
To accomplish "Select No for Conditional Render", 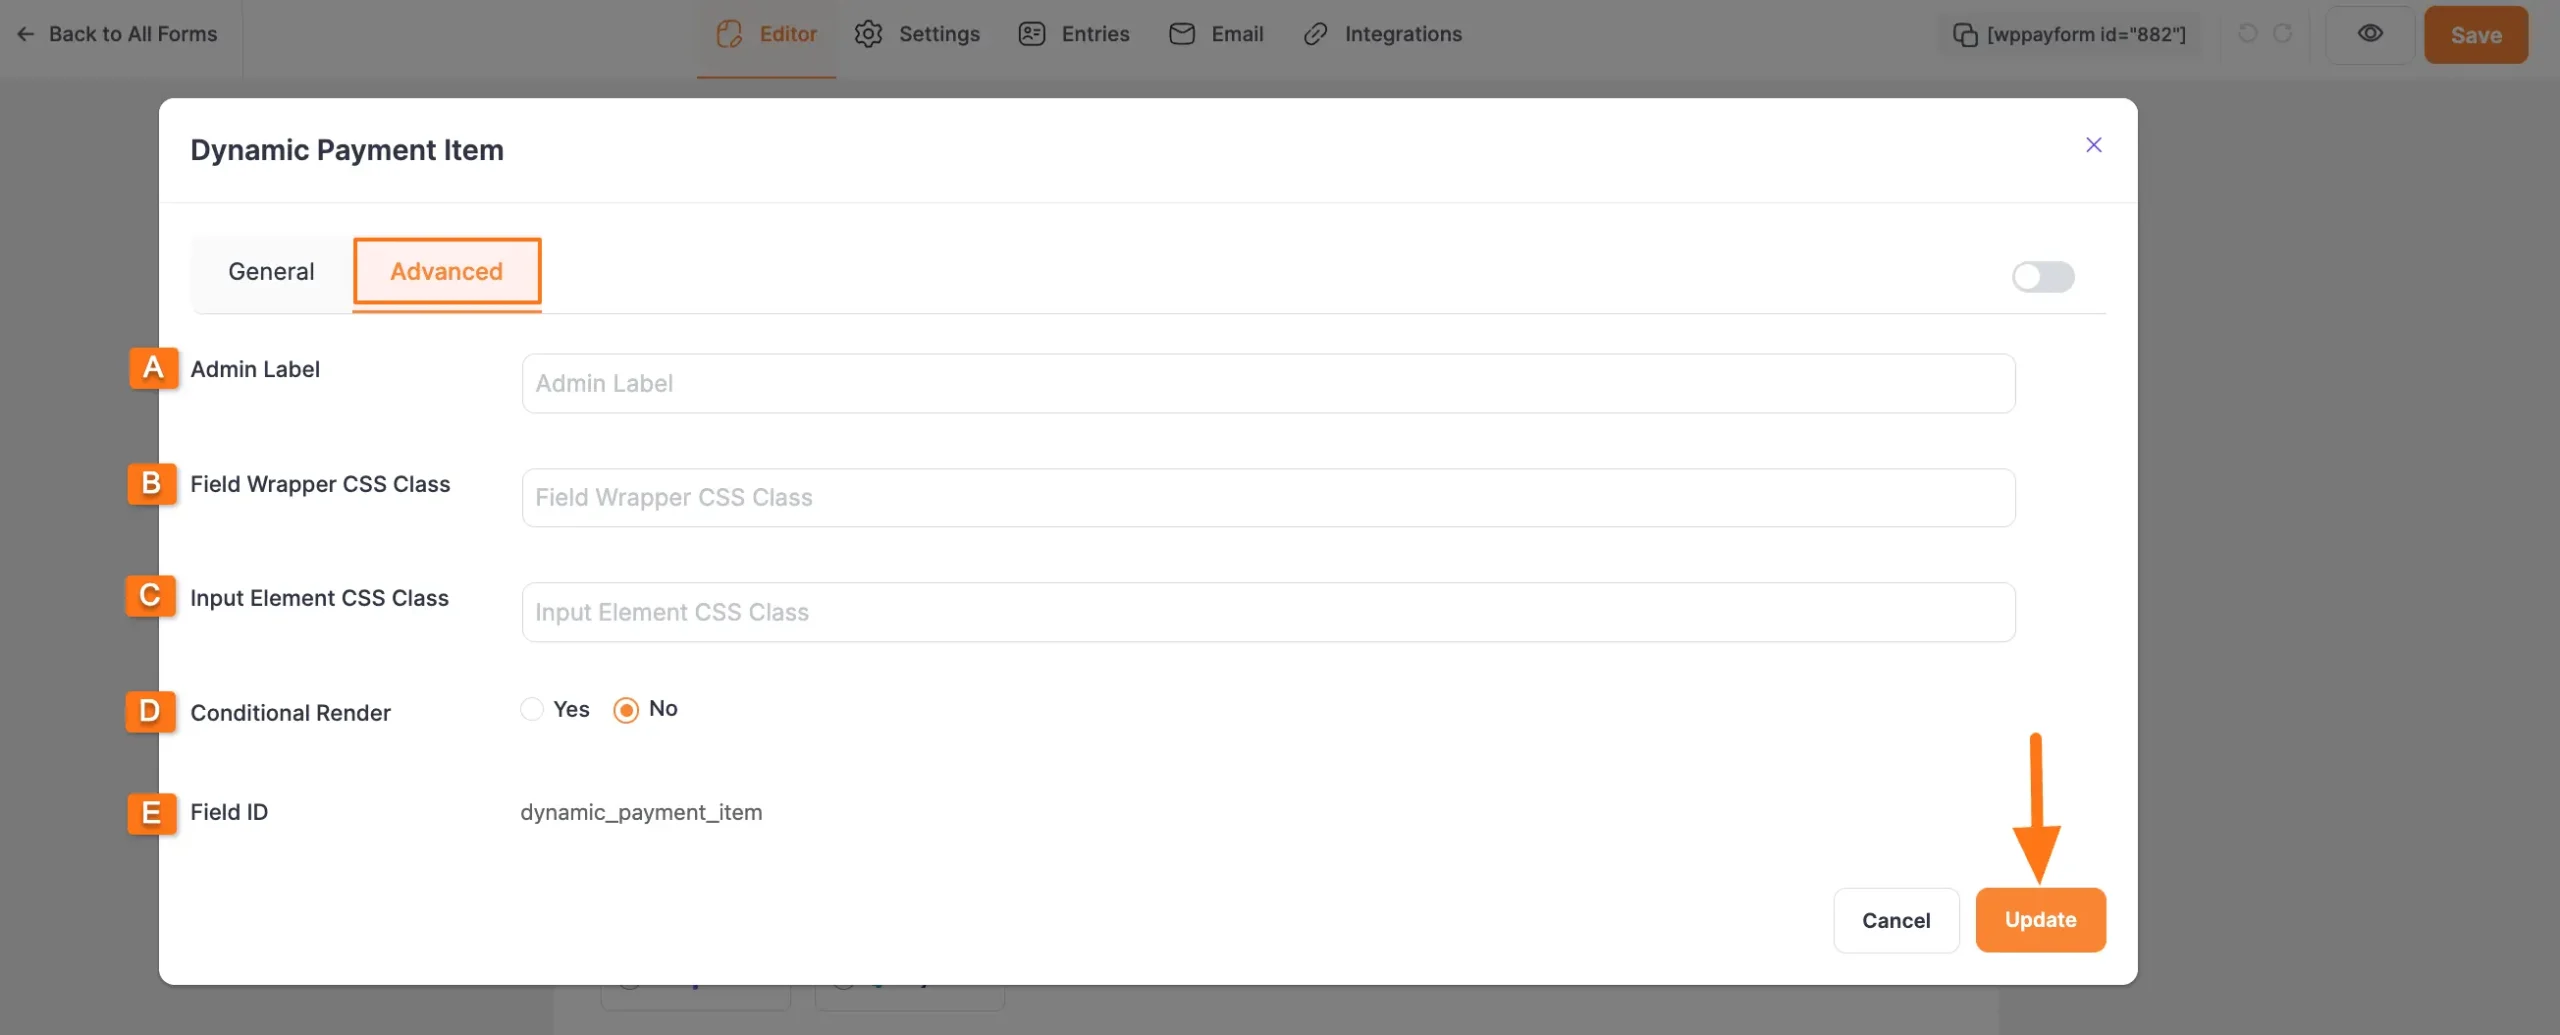I will (626, 709).
